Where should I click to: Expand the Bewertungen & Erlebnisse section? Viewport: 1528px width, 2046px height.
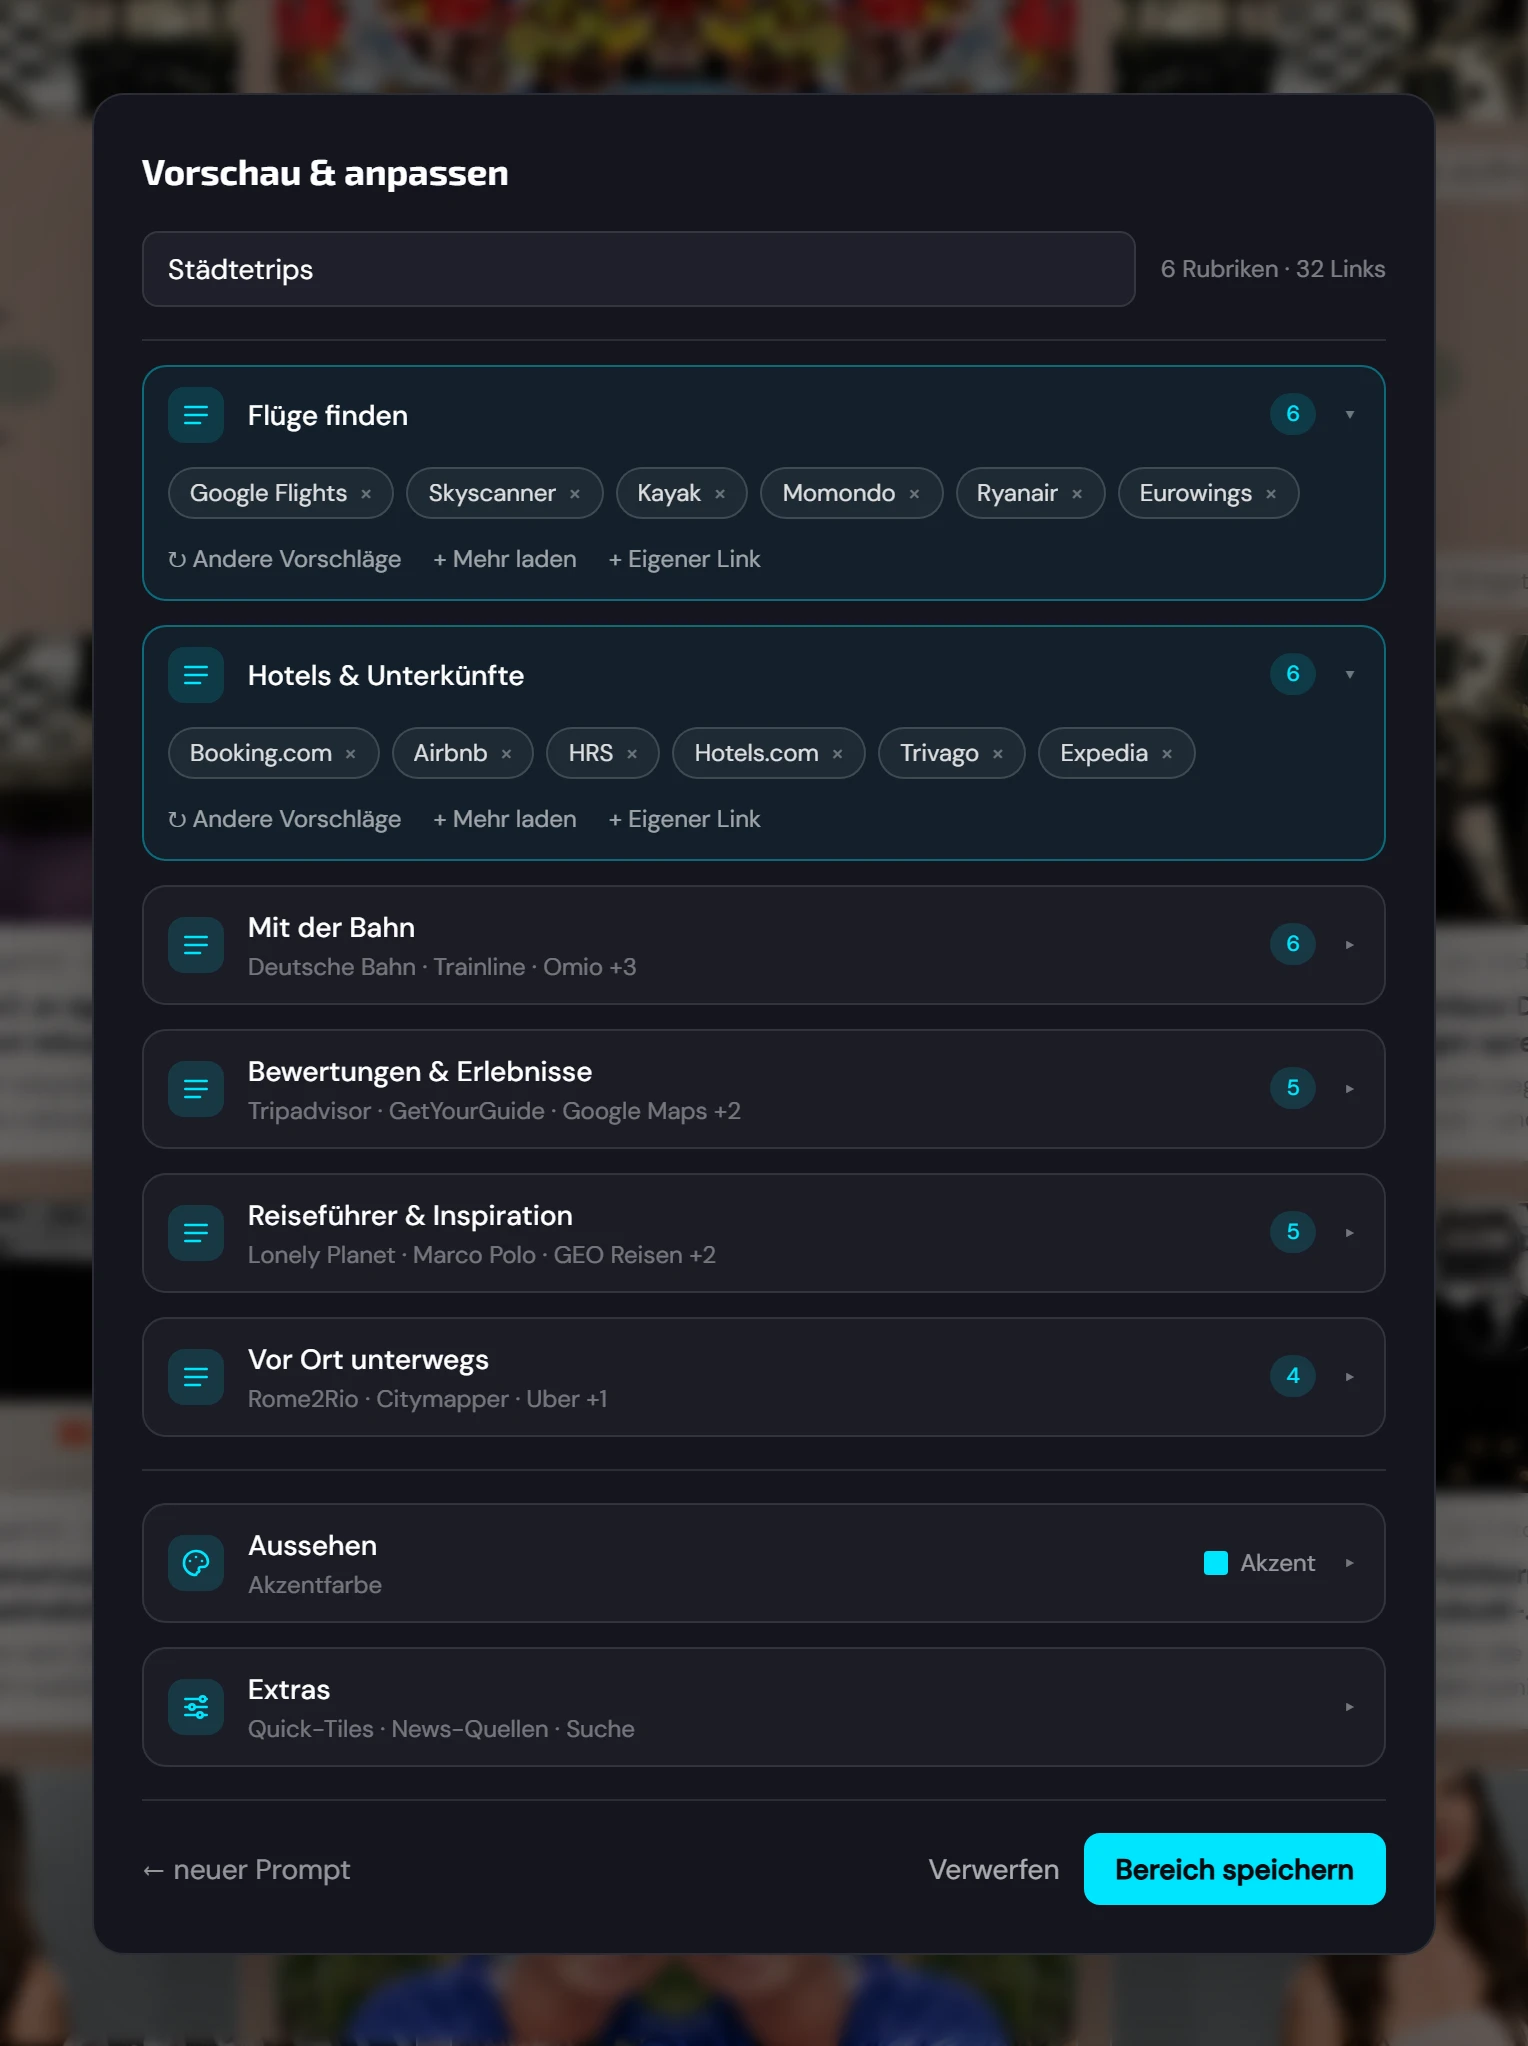coord(1350,1089)
